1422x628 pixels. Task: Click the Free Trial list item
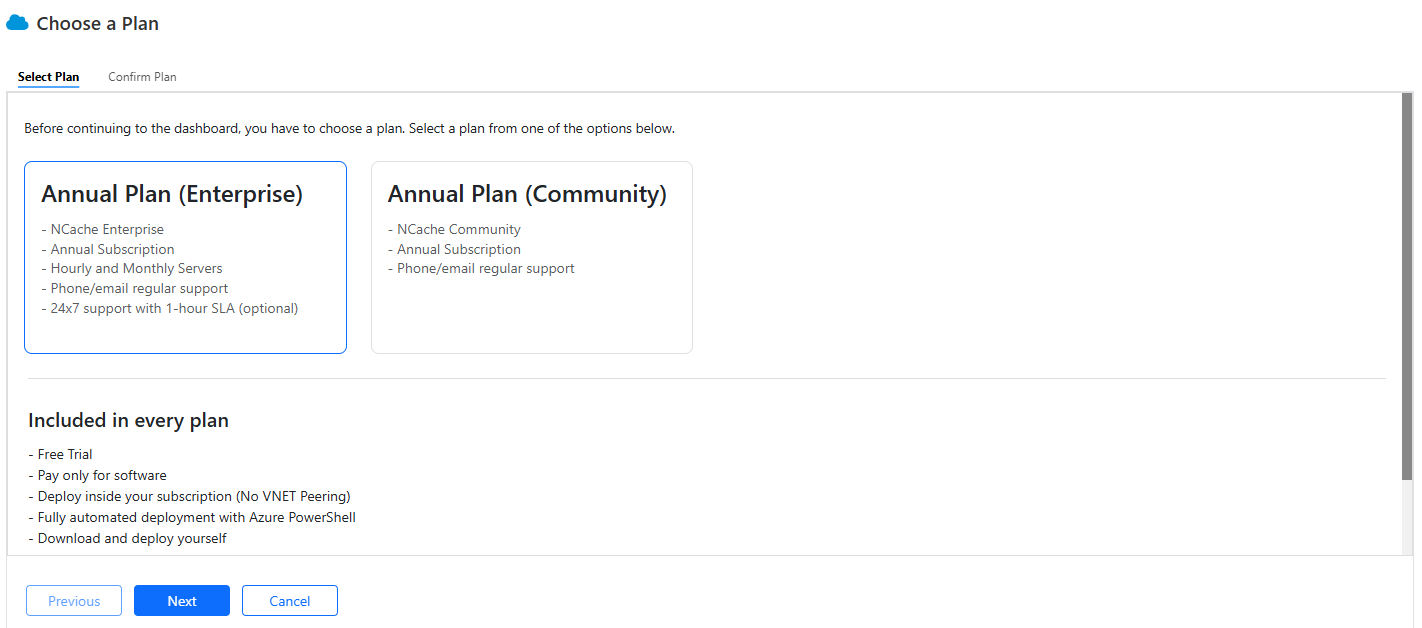coord(63,454)
